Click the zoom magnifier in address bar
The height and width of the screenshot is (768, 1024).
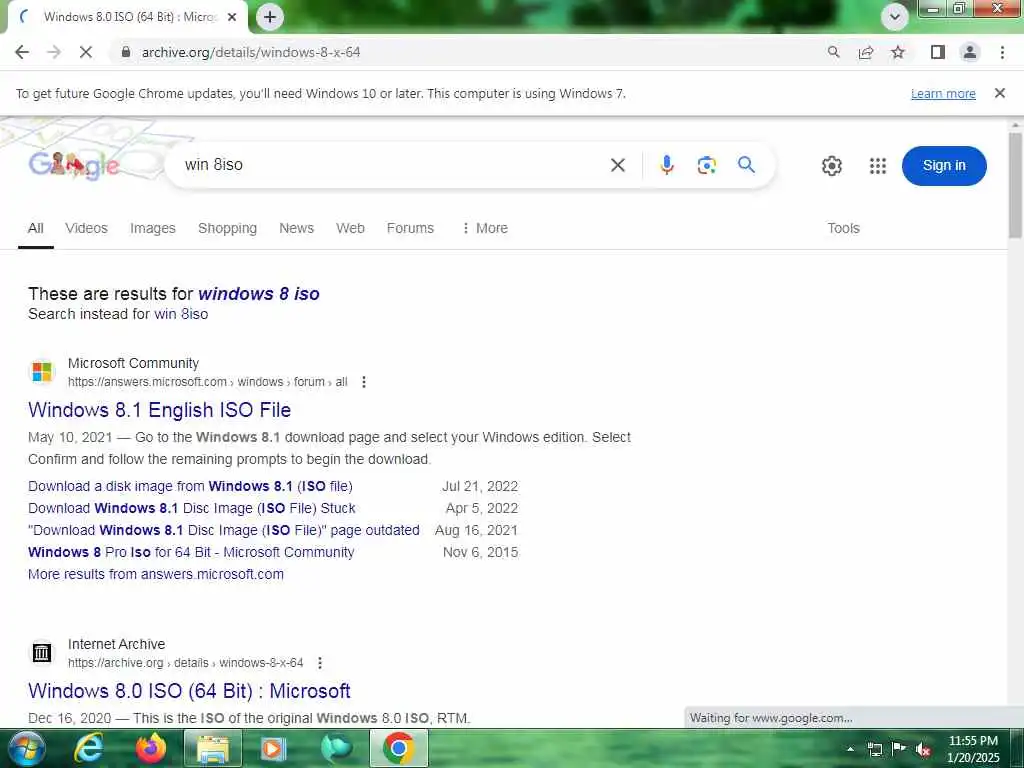833,52
